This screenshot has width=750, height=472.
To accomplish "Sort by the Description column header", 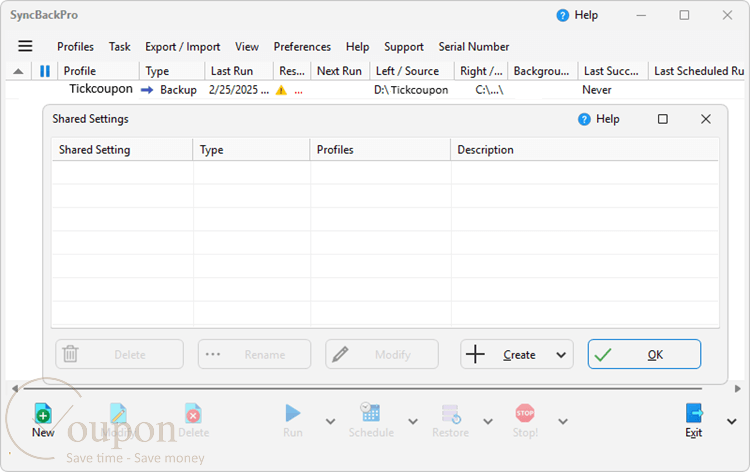I will click(585, 150).
